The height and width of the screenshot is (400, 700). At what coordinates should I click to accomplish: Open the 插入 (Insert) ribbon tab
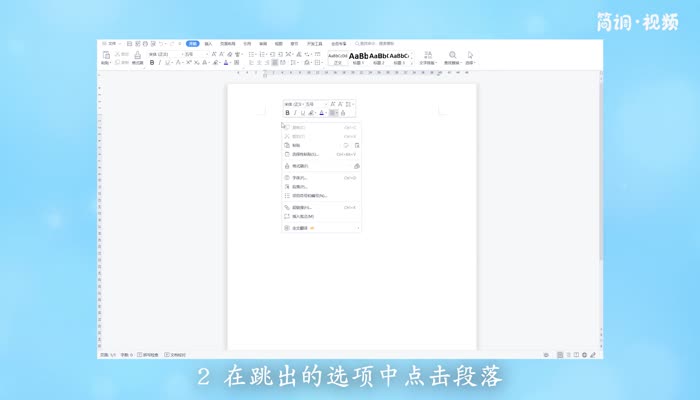point(208,44)
